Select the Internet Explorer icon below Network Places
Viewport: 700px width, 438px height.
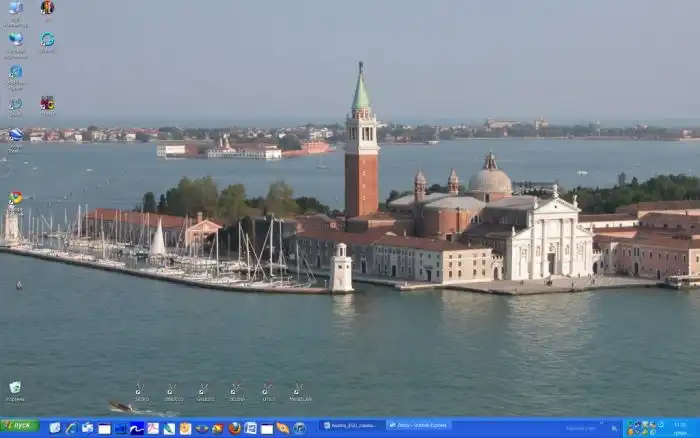(x=15, y=72)
